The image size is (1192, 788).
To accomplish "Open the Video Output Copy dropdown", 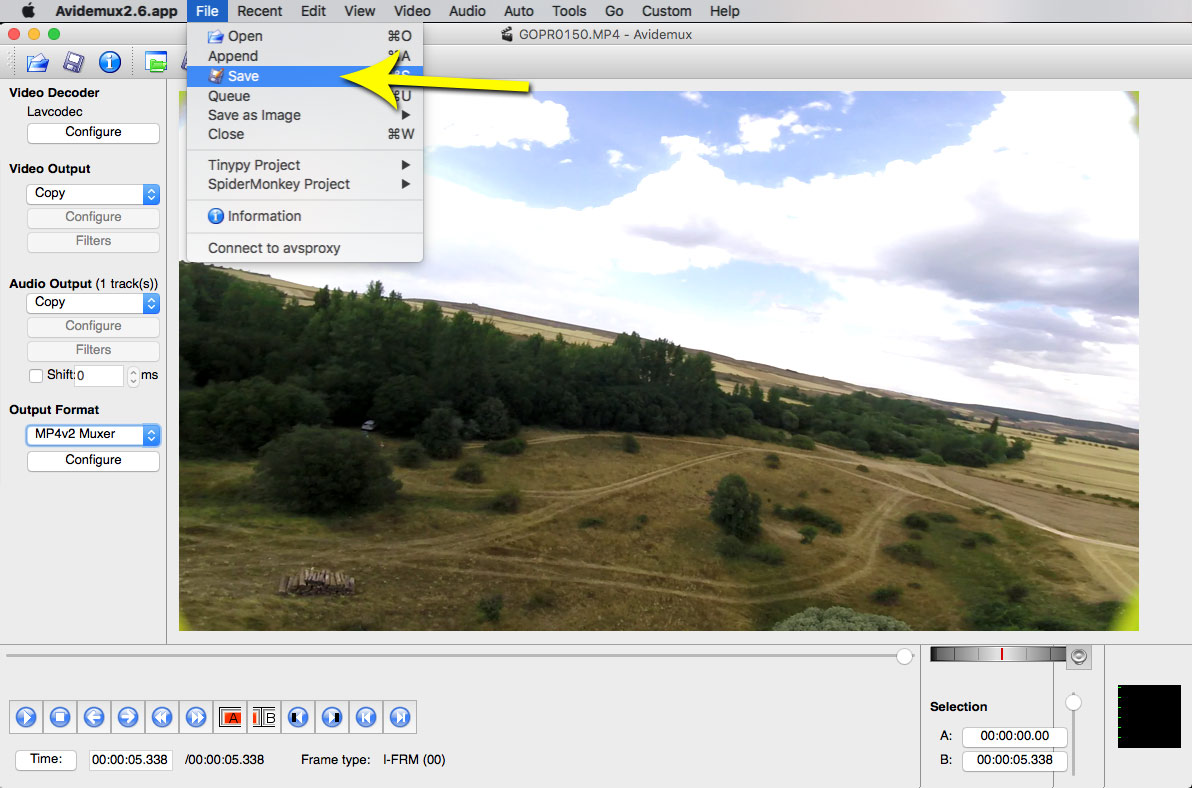I will (x=94, y=194).
